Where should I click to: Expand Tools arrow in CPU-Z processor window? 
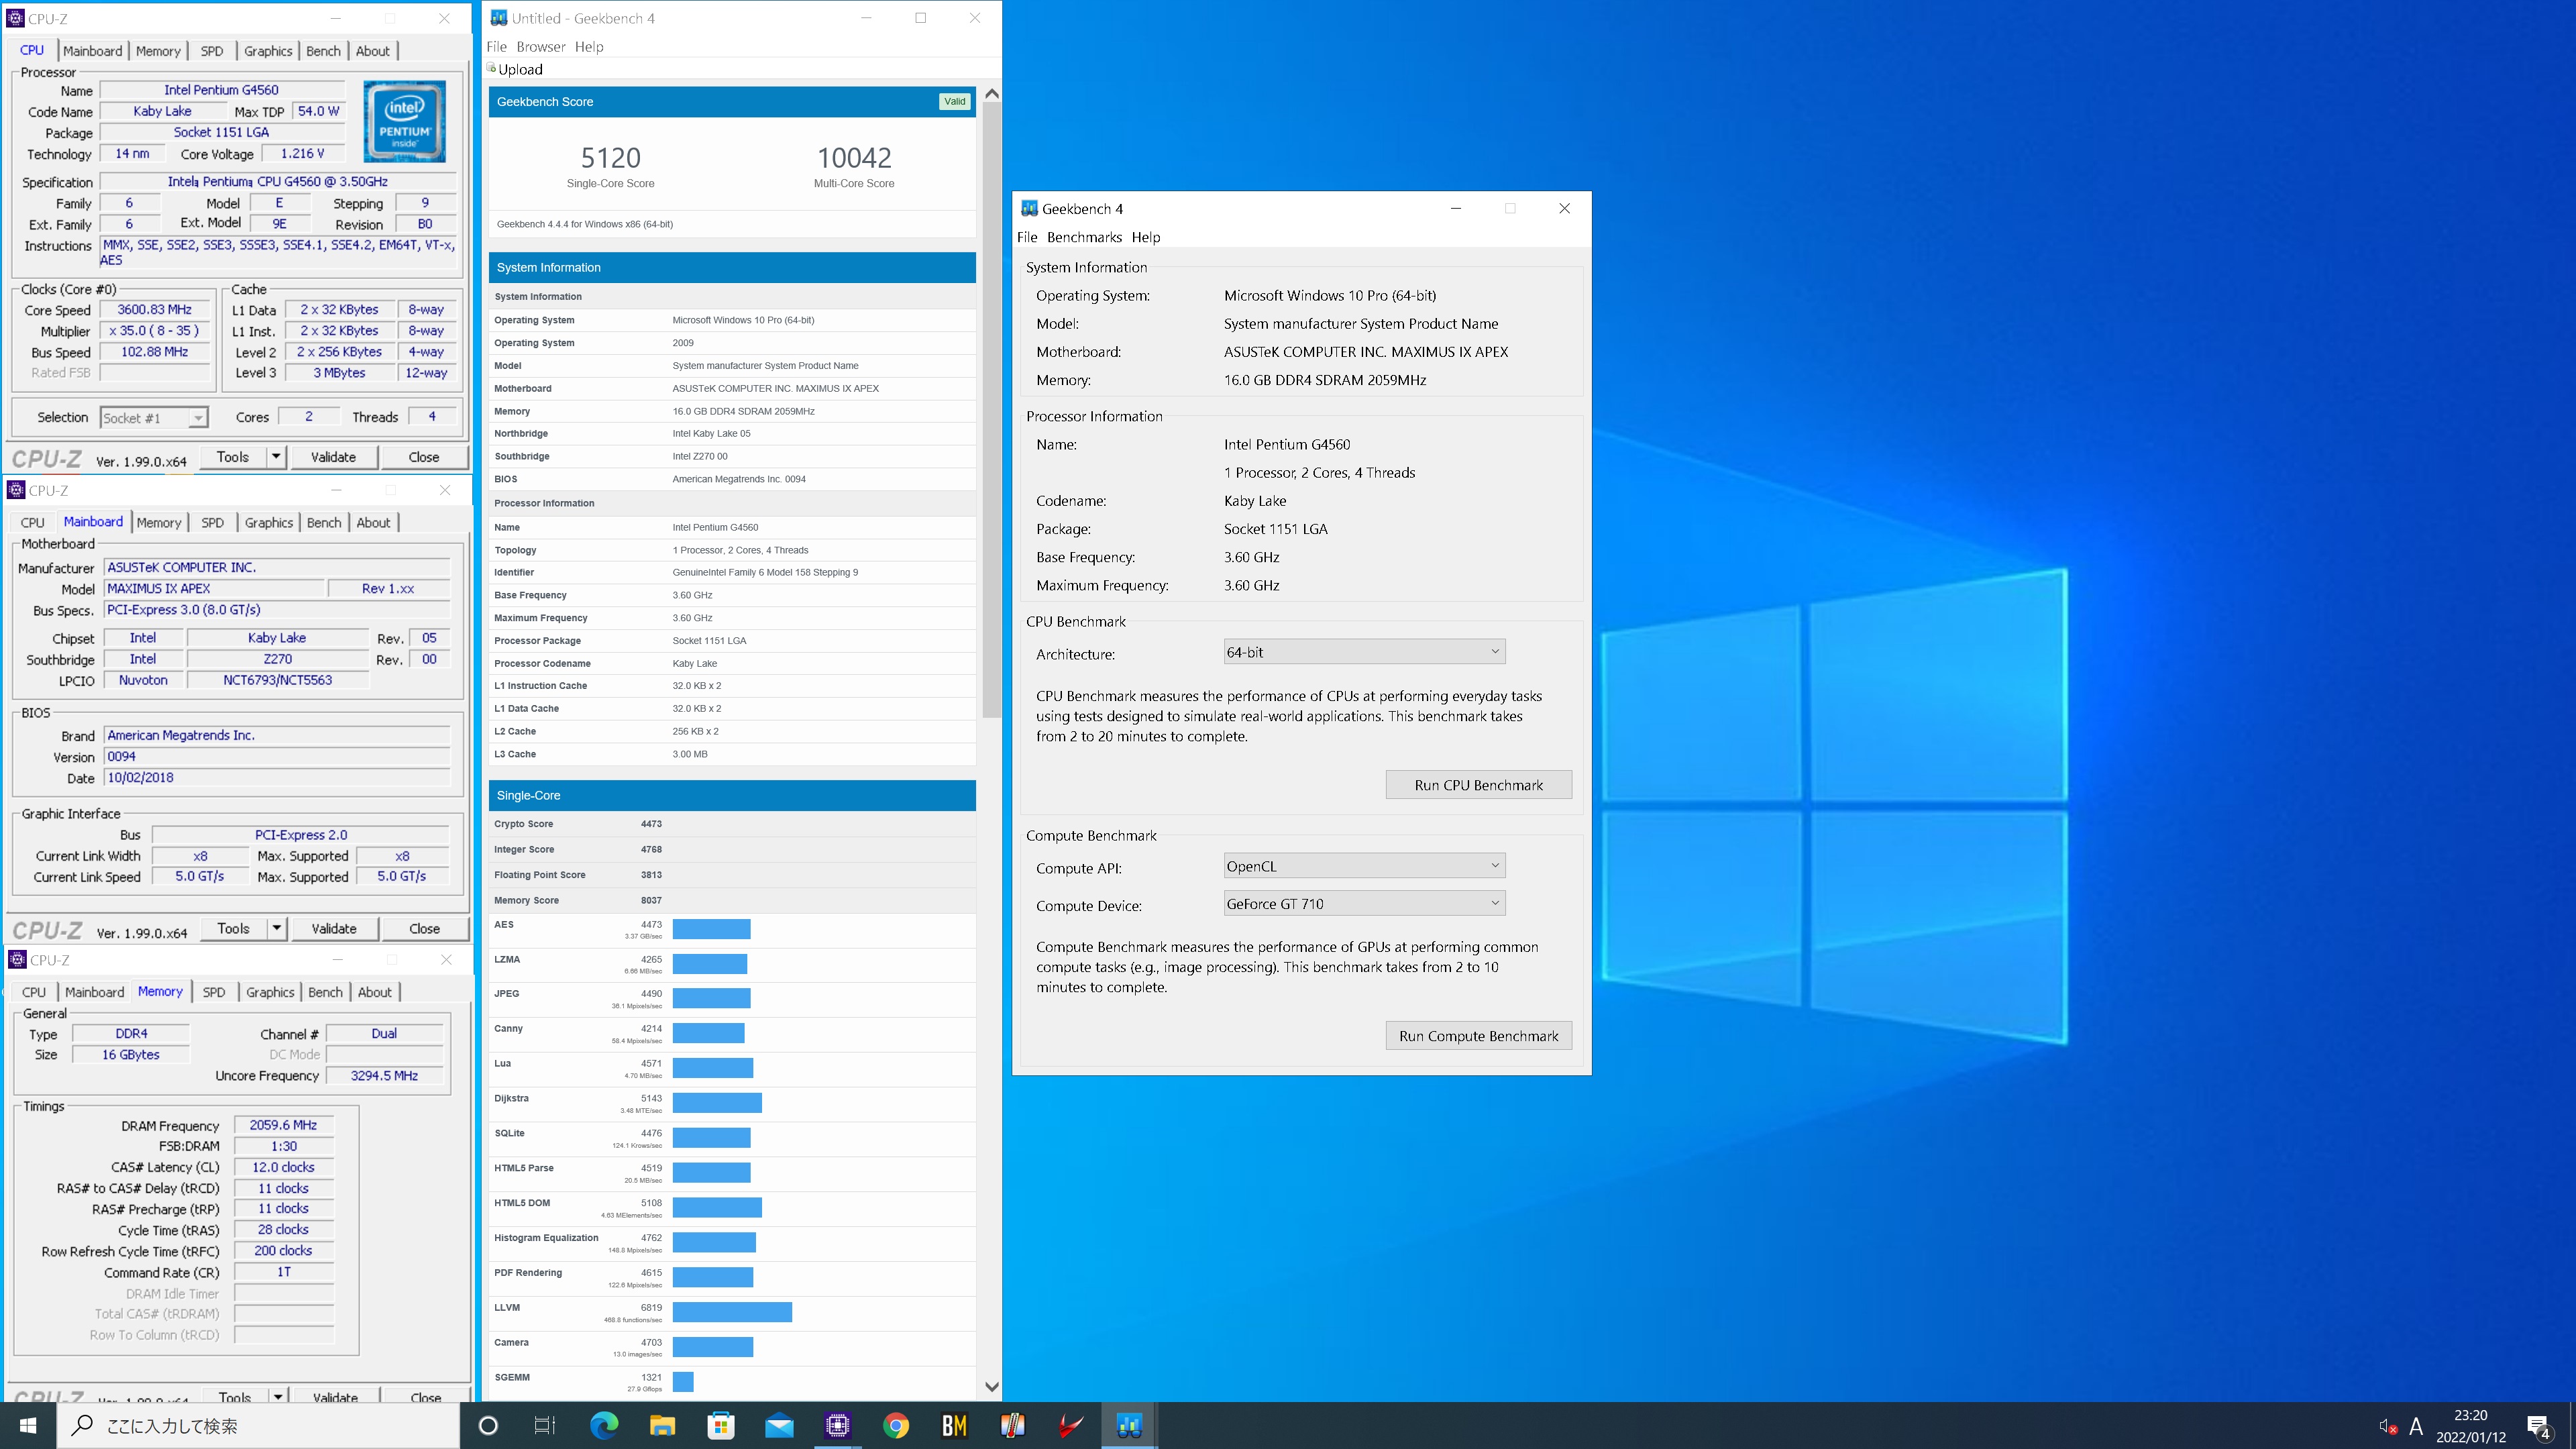(x=276, y=457)
